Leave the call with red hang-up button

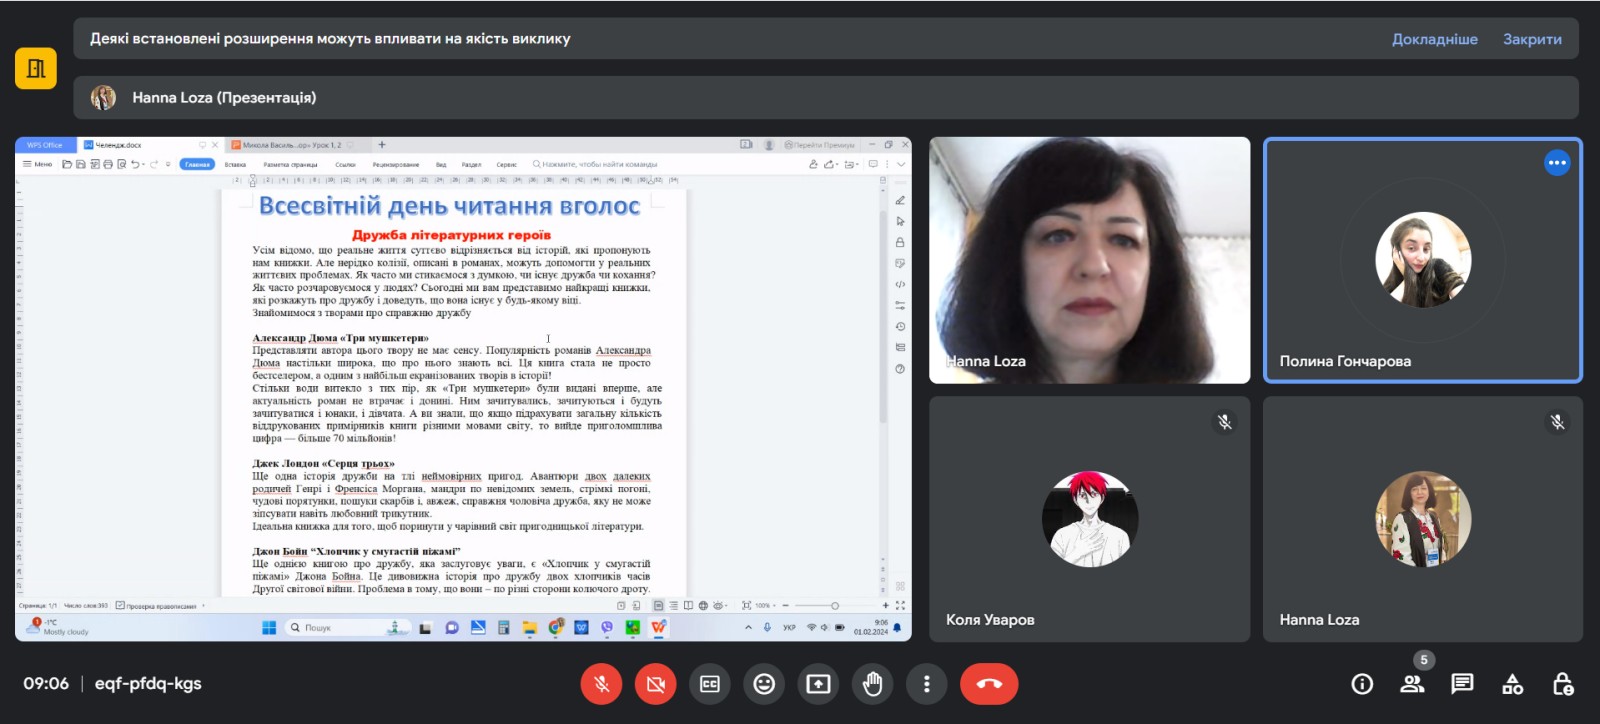click(x=988, y=684)
